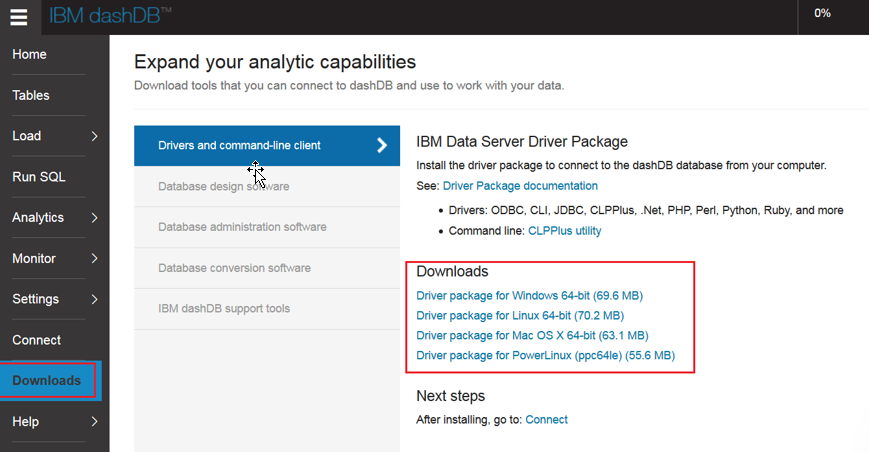Open the Help menu item

pos(25,422)
